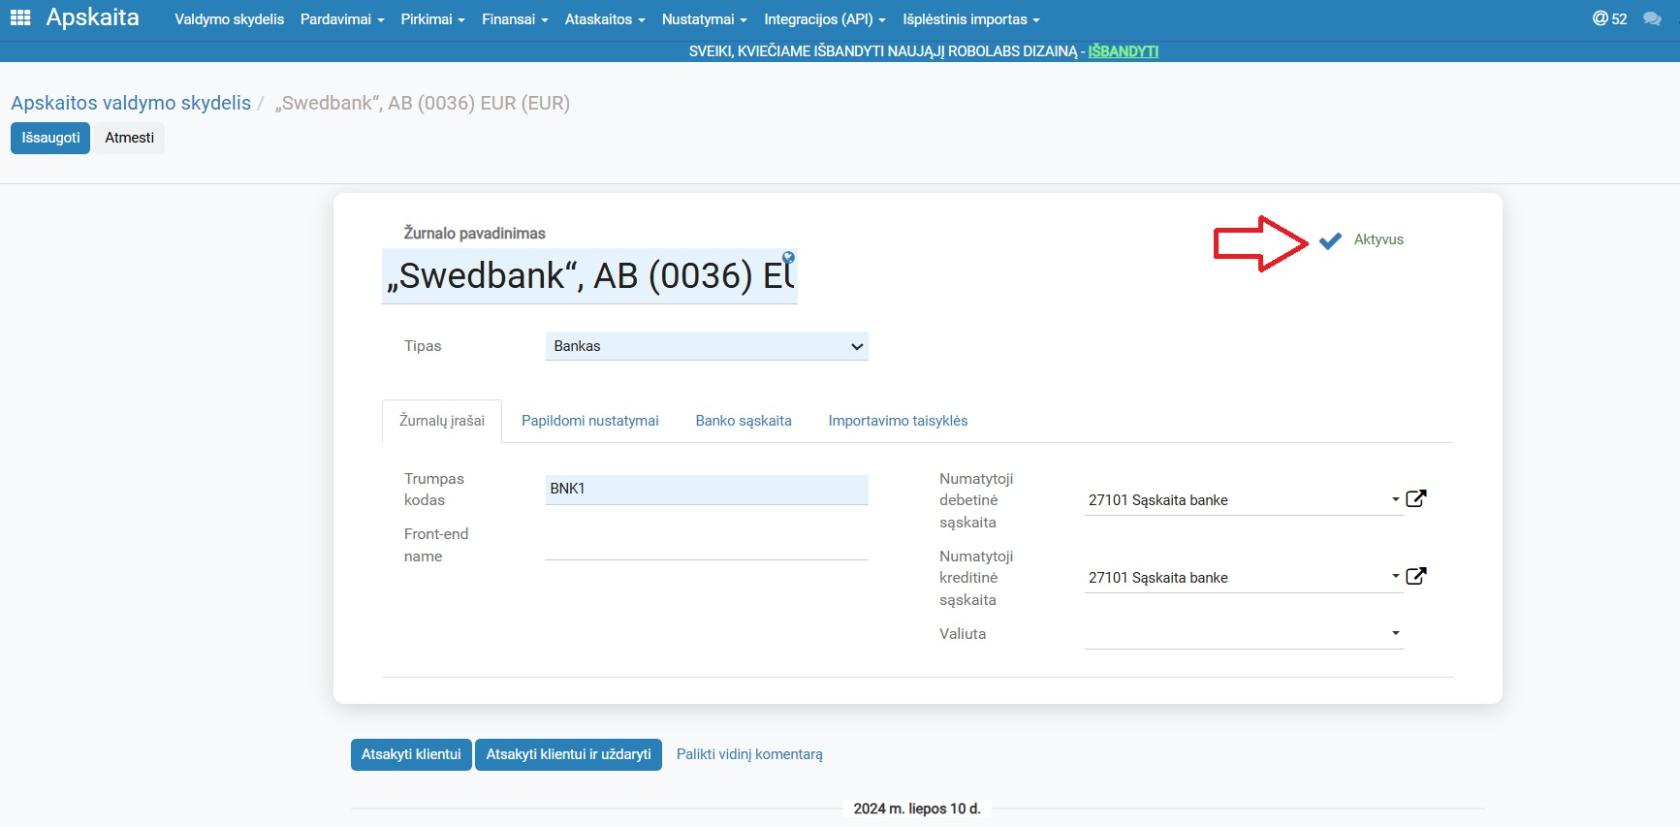Switch to the Importavimo taisyklės tab
Image resolution: width=1680 pixels, height=827 pixels.
tap(898, 421)
